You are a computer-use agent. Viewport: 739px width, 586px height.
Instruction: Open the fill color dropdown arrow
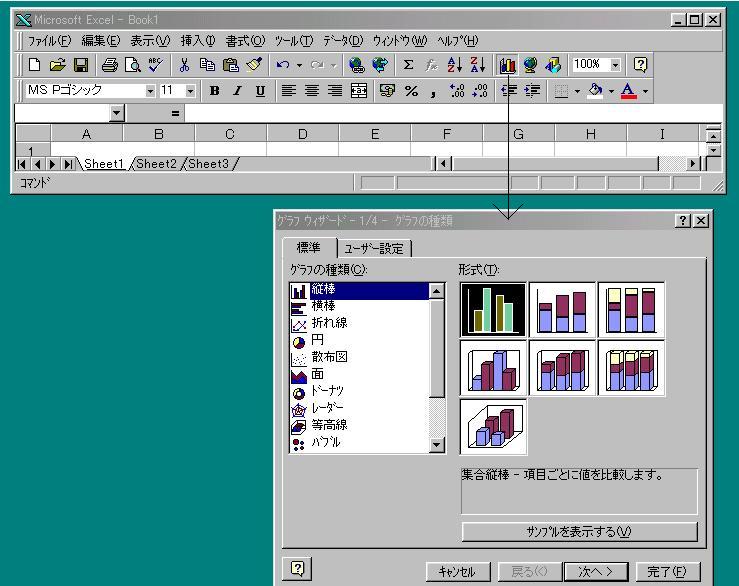pos(611,91)
